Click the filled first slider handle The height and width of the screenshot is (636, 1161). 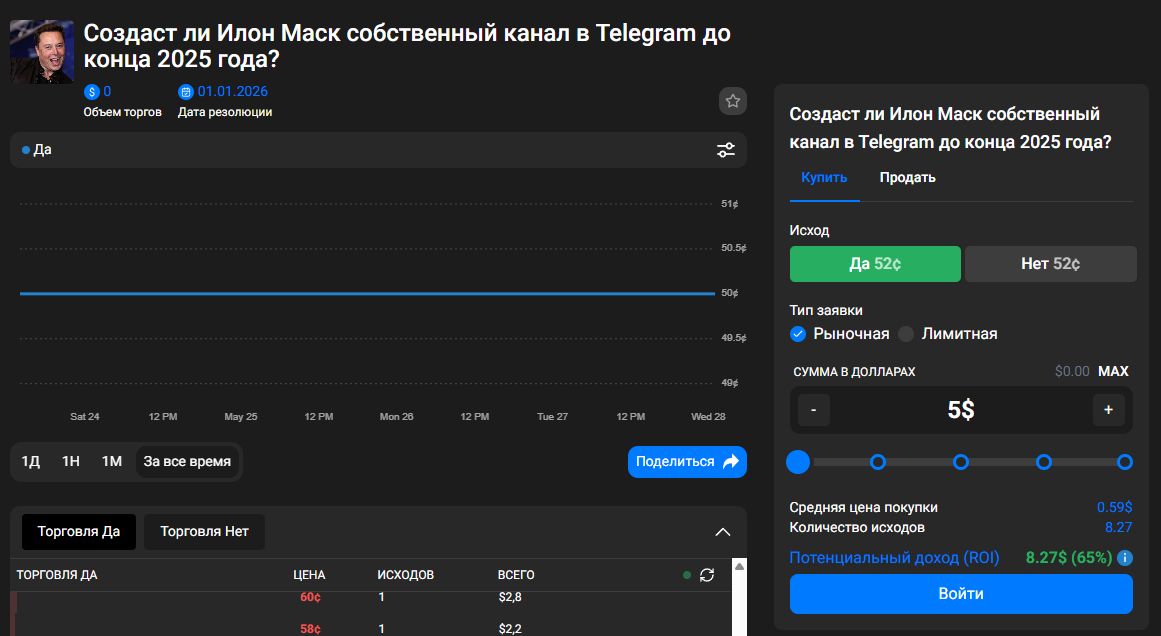coord(797,462)
